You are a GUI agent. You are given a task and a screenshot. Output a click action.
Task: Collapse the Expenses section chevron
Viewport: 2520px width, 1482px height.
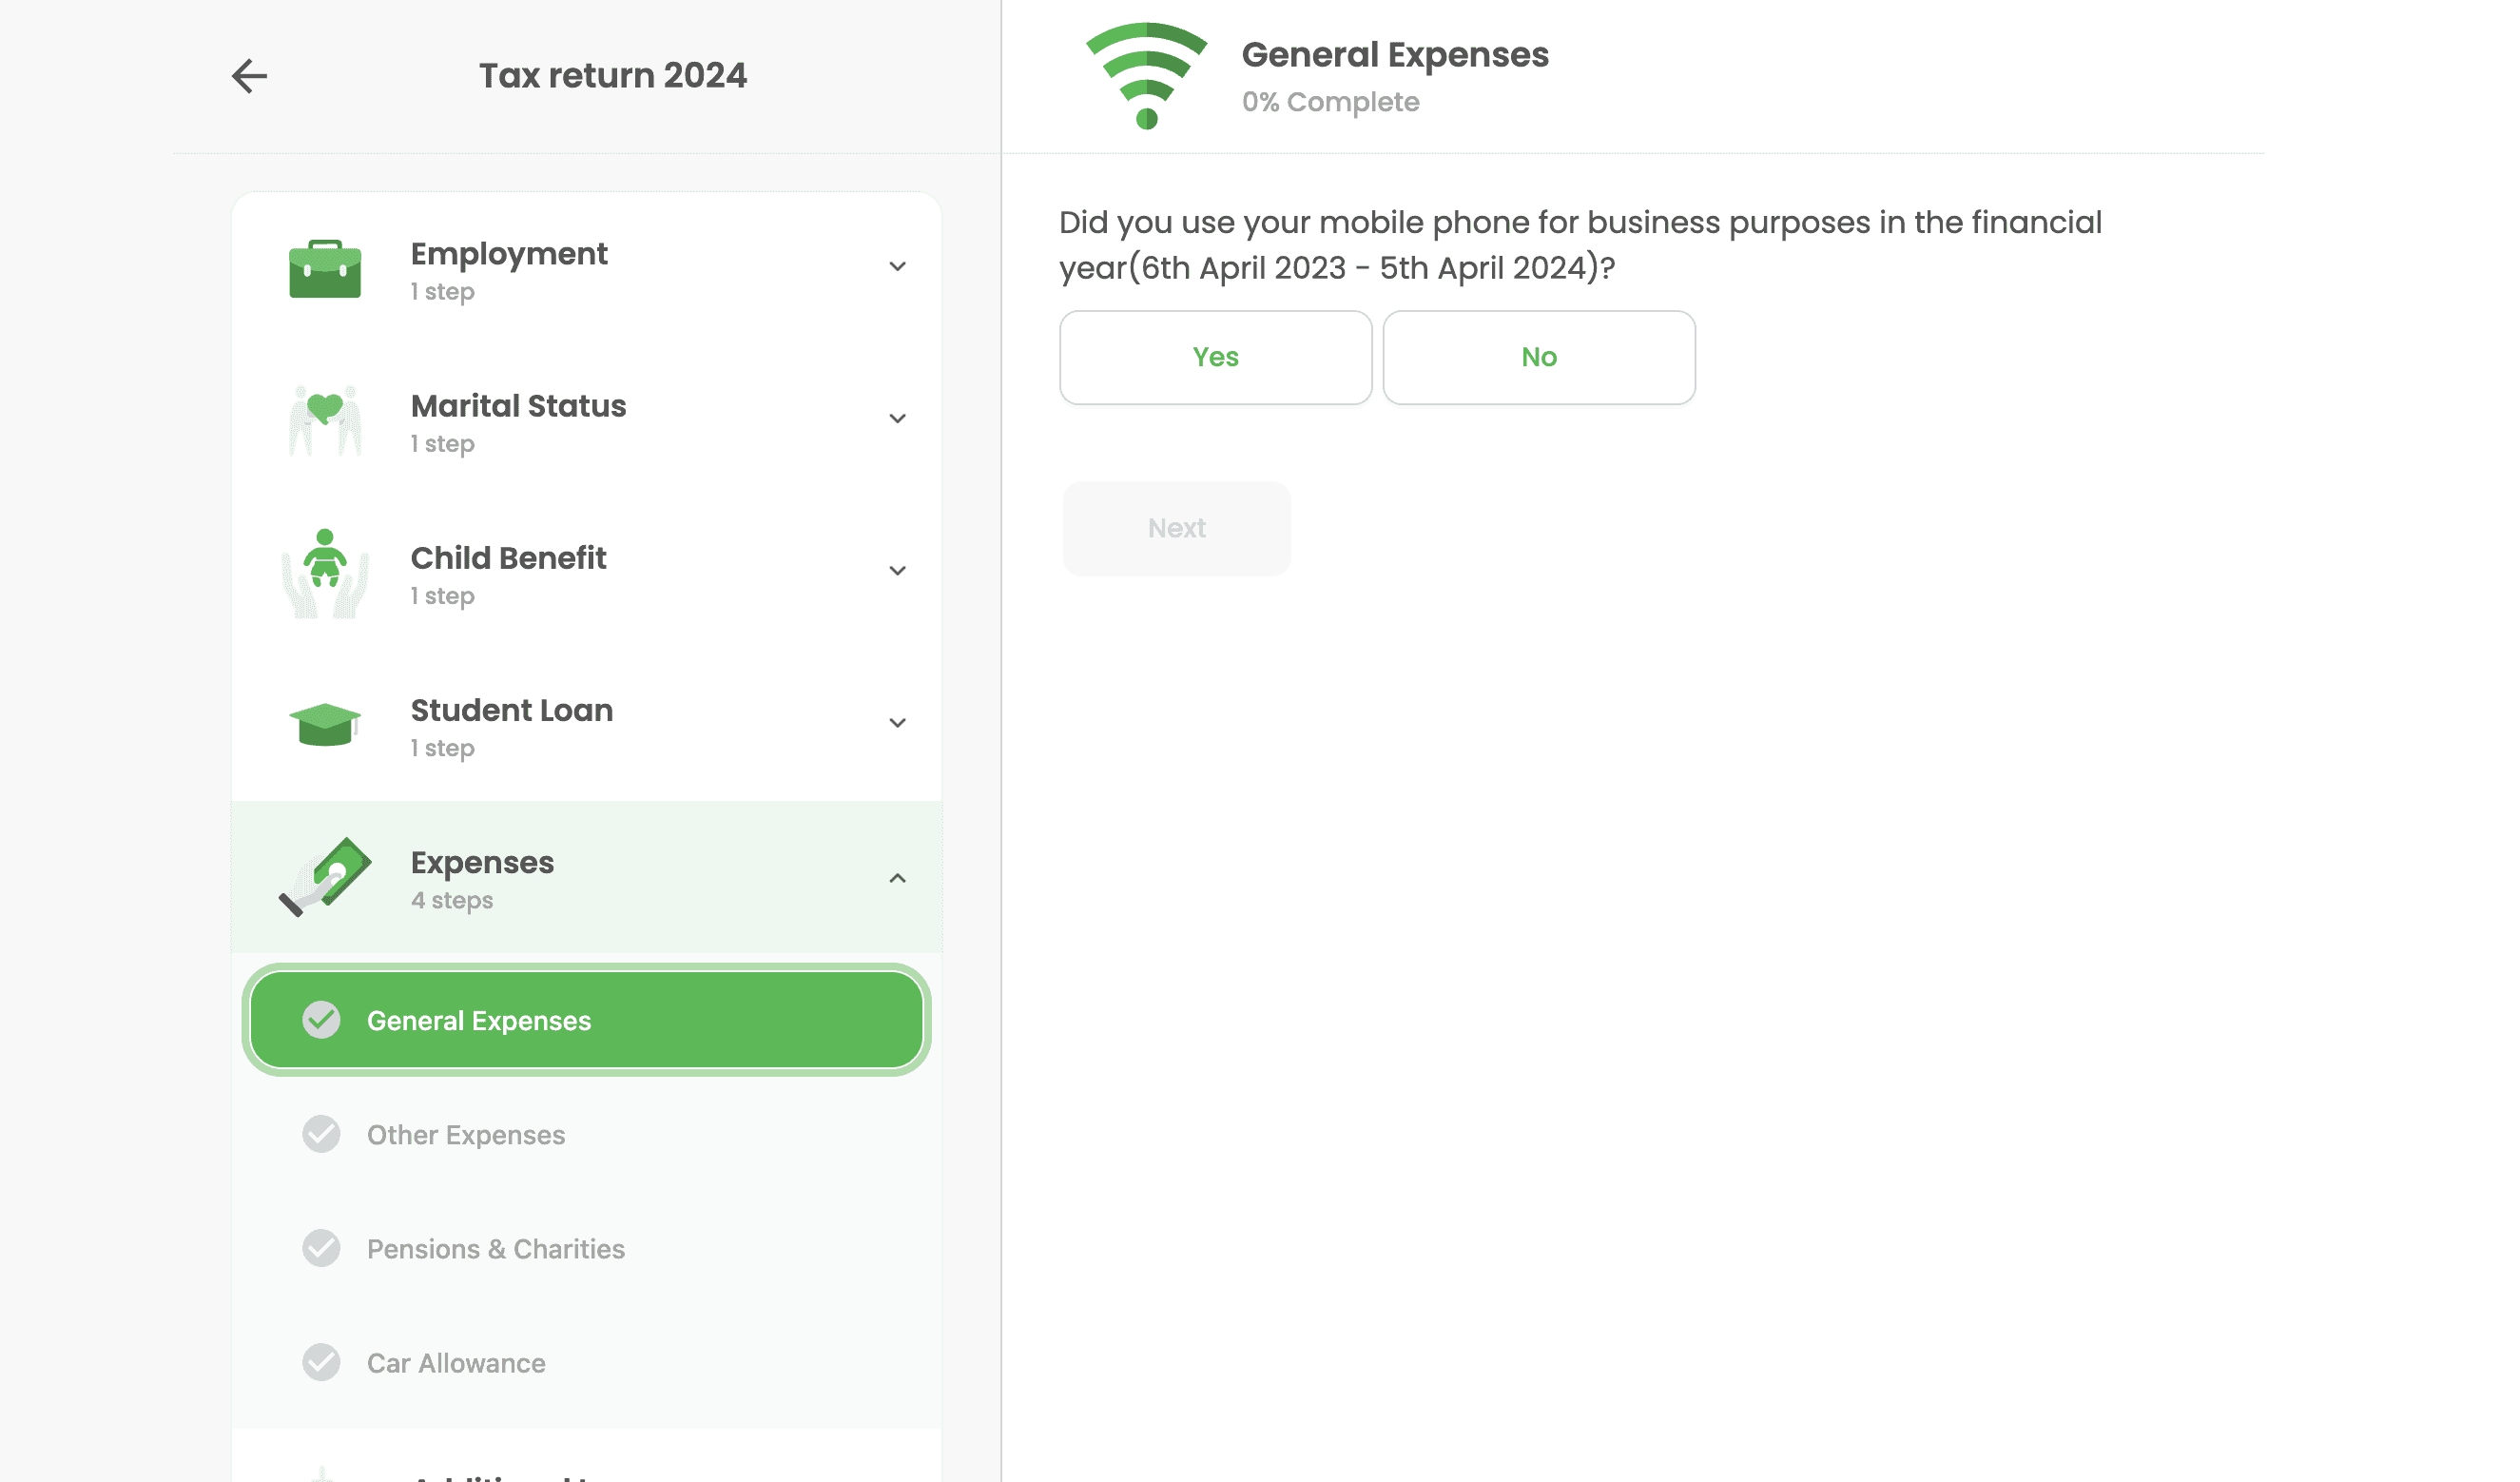coord(897,878)
